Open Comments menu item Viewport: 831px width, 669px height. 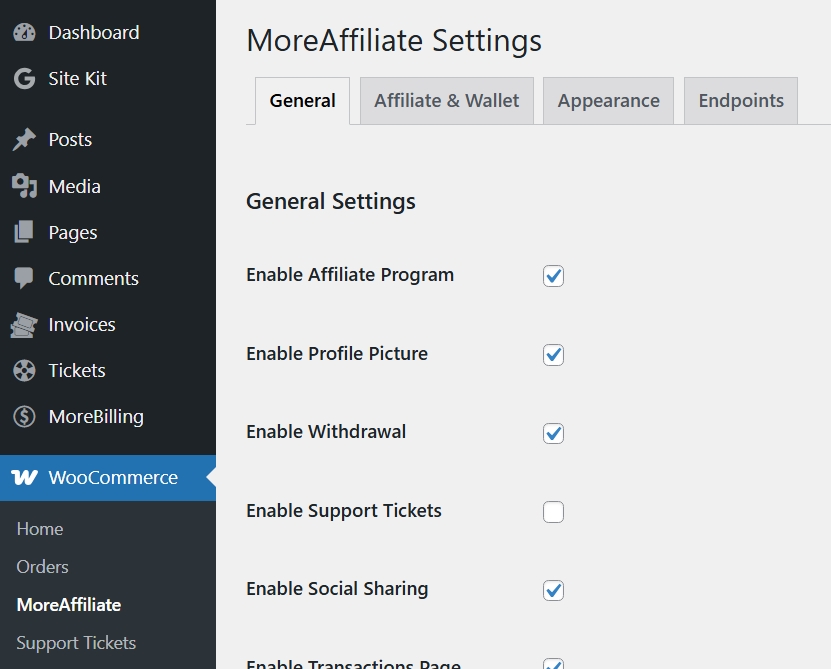coord(108,279)
